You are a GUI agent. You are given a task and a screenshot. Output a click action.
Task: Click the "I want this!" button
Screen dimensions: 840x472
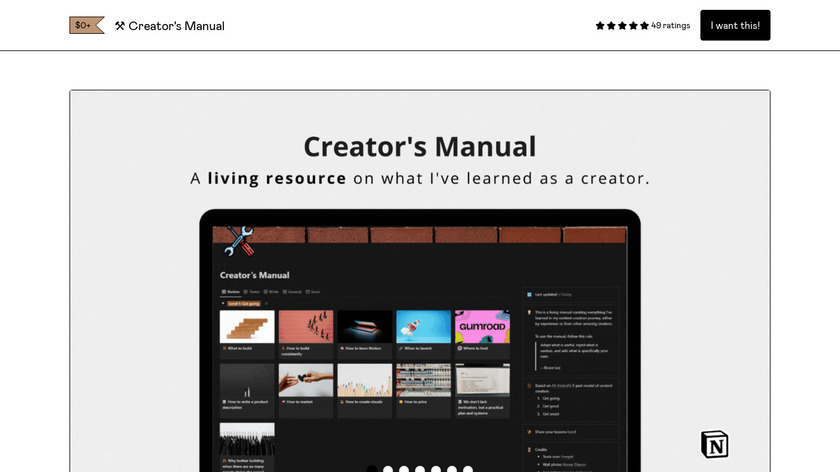pyautogui.click(x=735, y=25)
